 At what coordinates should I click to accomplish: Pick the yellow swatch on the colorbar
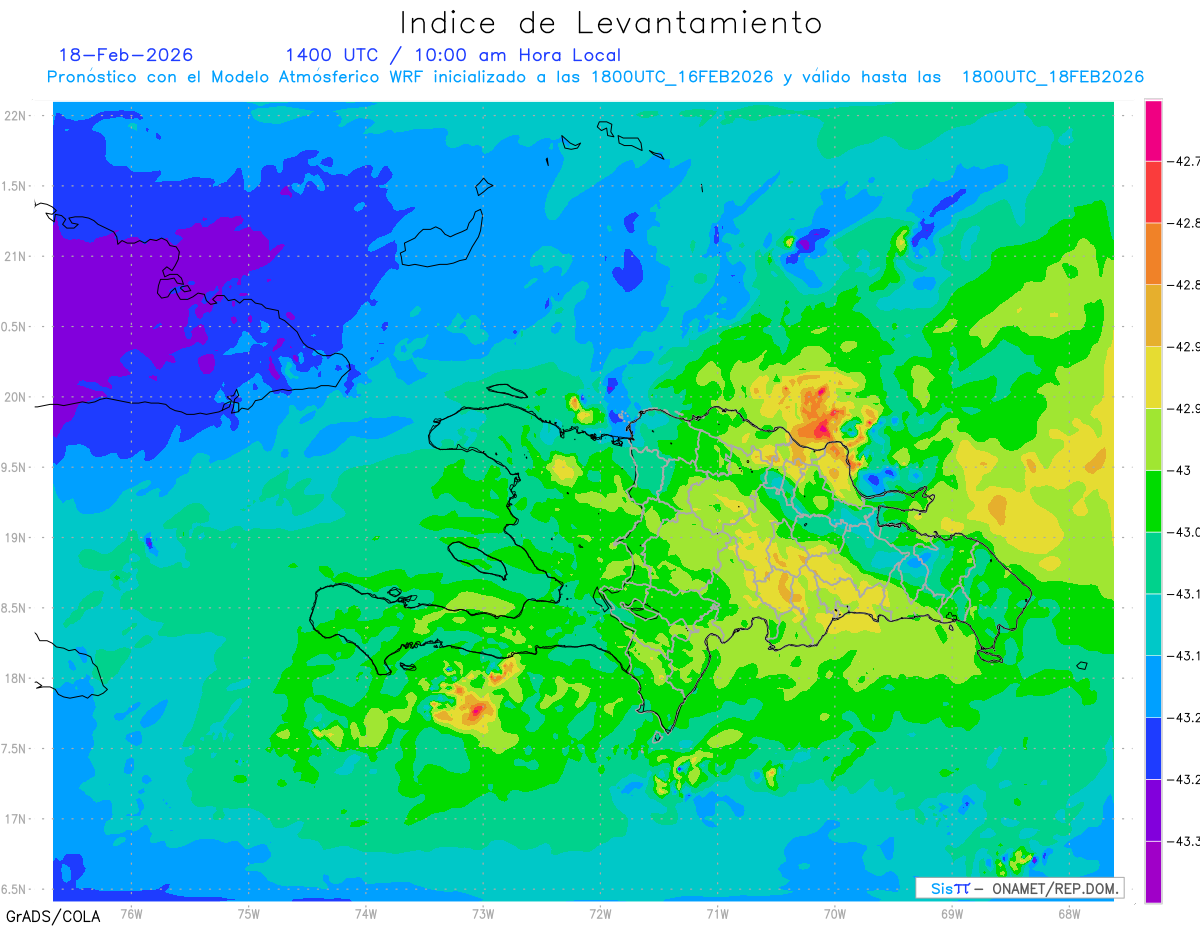pyautogui.click(x=1153, y=377)
